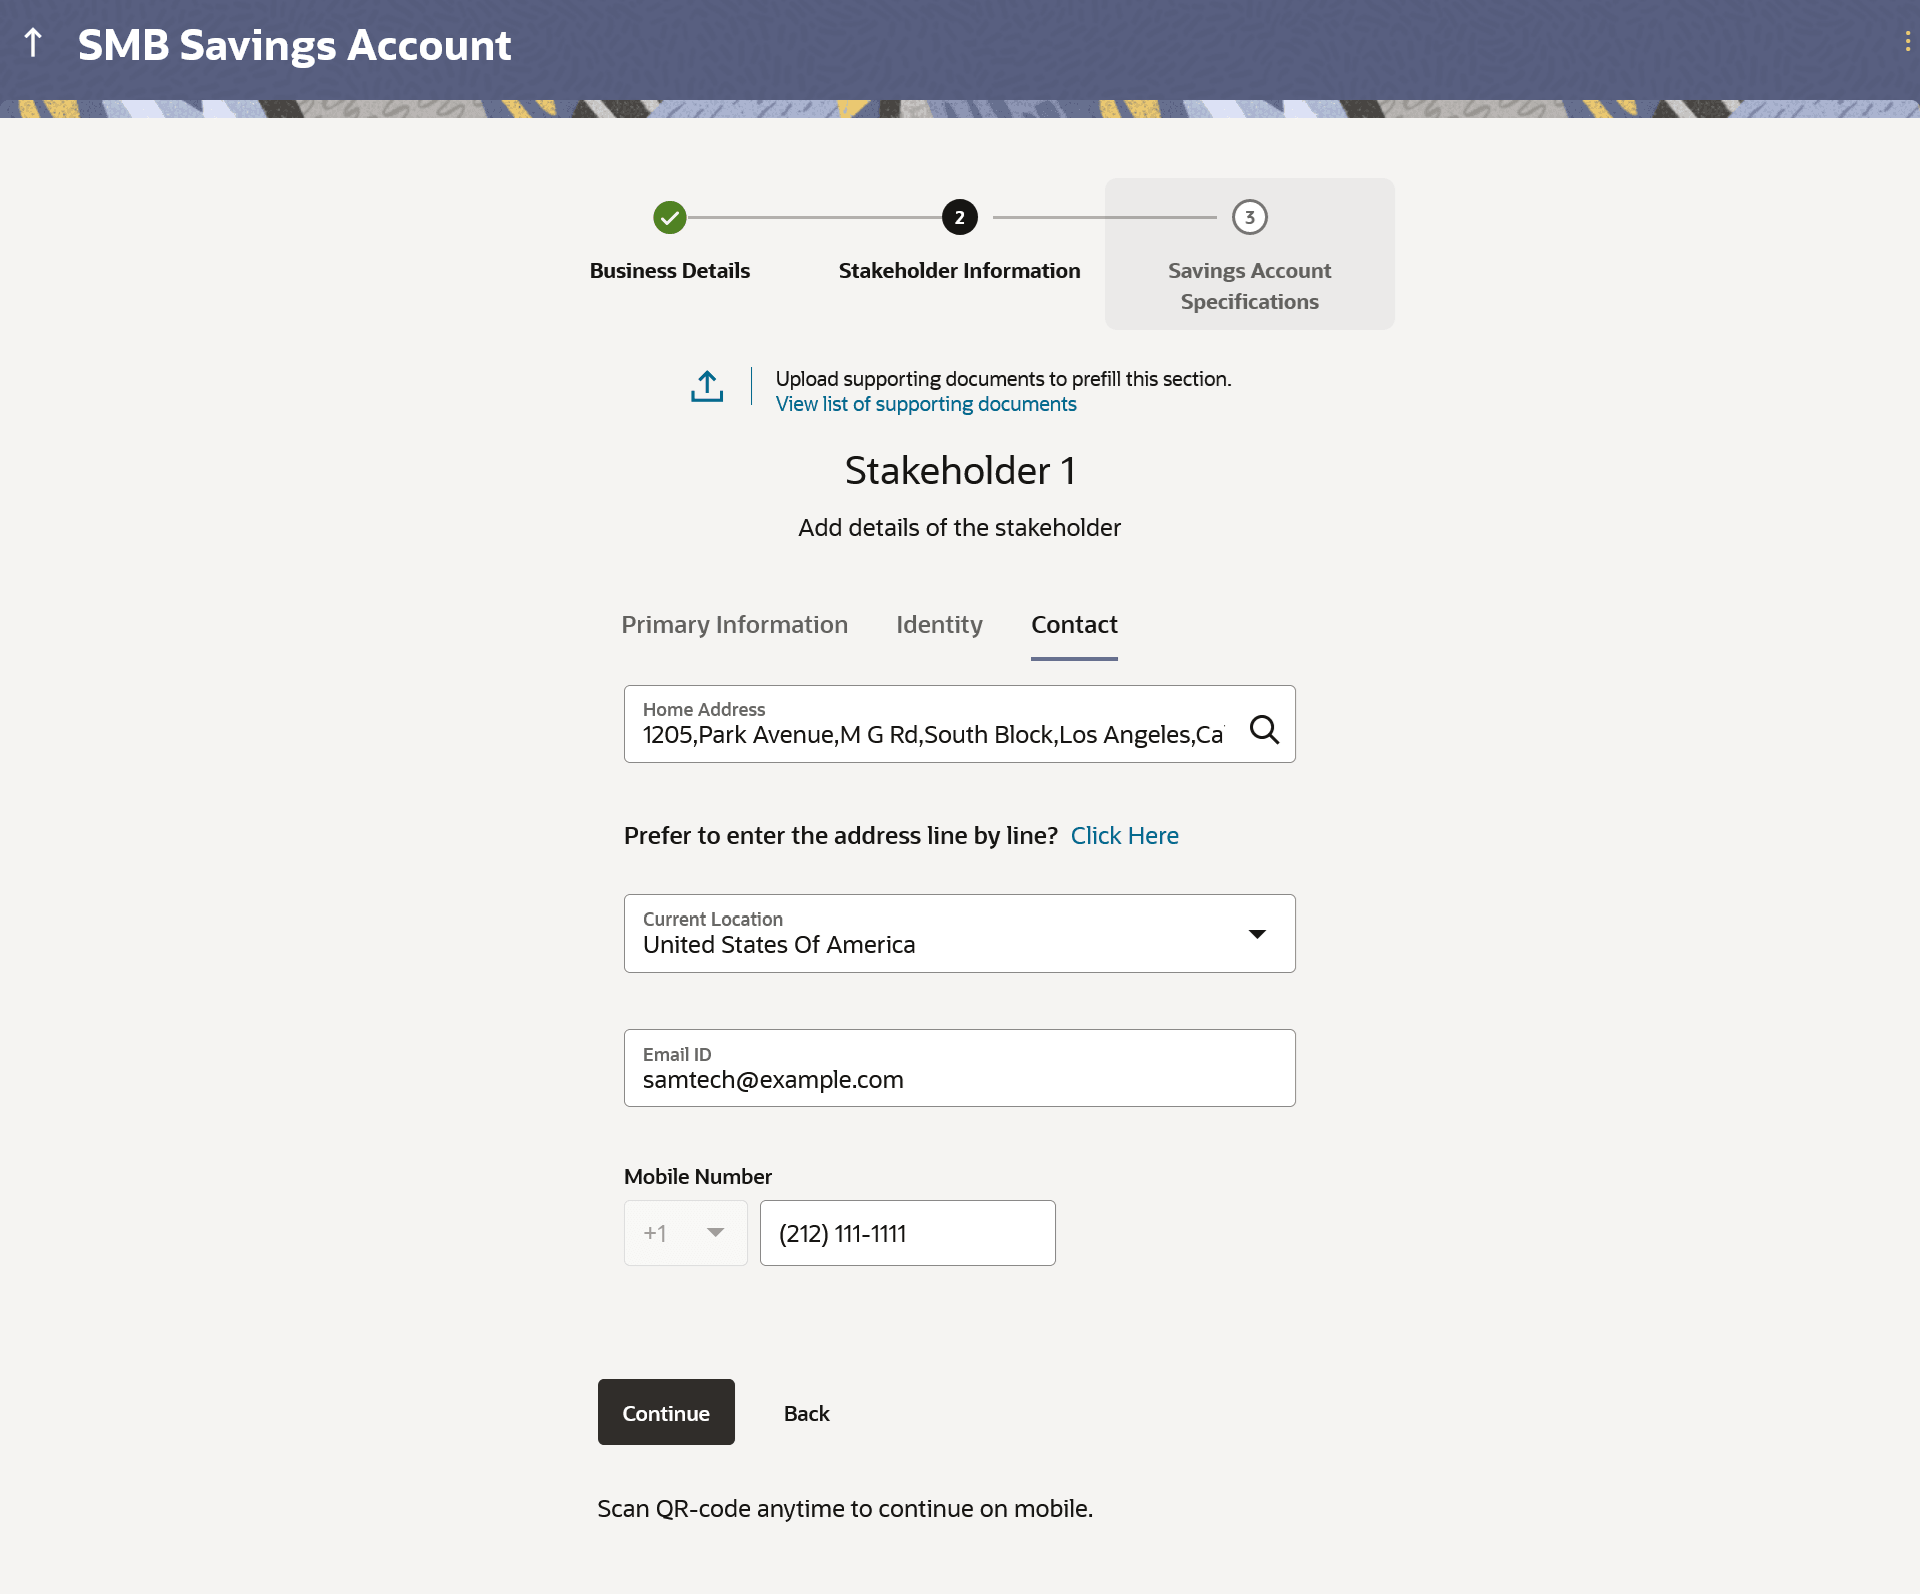Click Here to enter address by line
The image size is (1920, 1594).
(x=1124, y=835)
